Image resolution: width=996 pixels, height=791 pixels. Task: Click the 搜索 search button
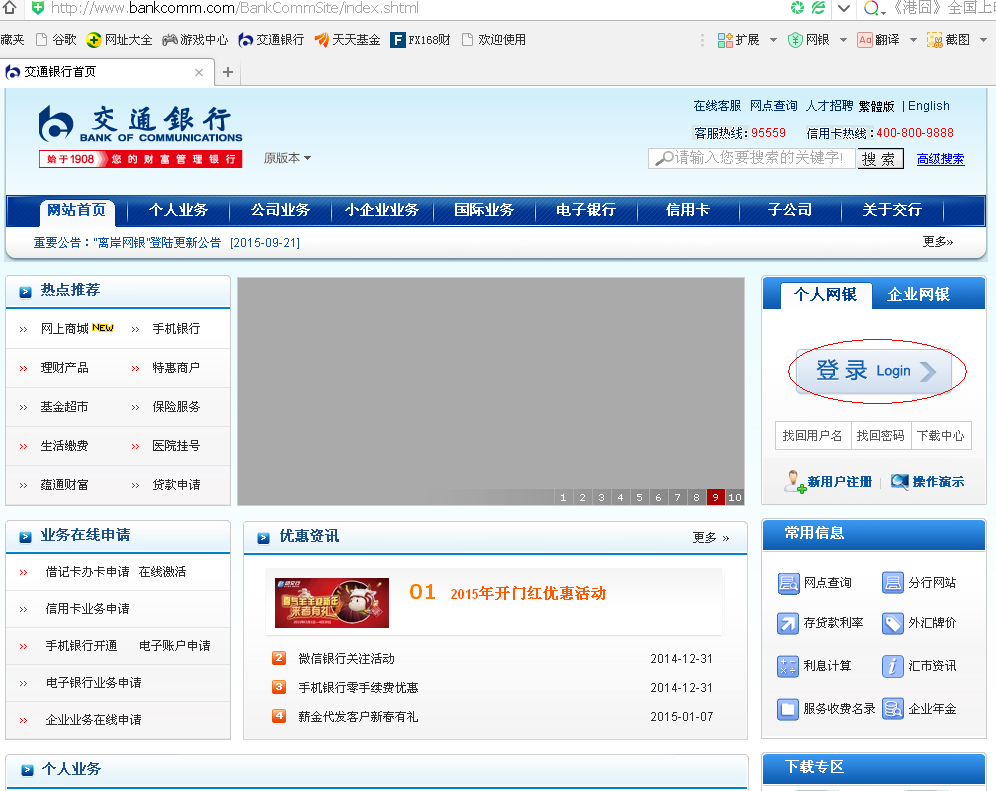pyautogui.click(x=879, y=158)
